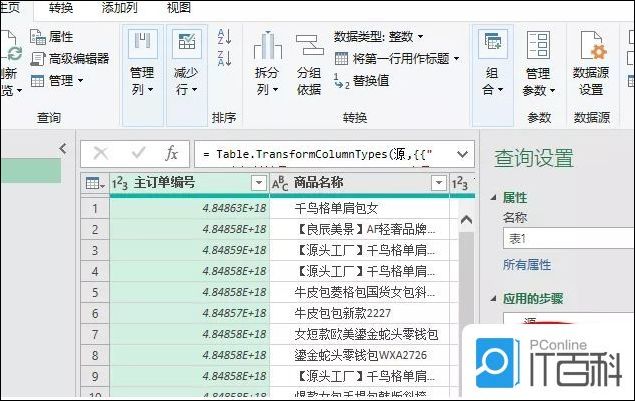The width and height of the screenshot is (635, 401).
Task: Click the 管理列 column management button
Action: [x=143, y=66]
